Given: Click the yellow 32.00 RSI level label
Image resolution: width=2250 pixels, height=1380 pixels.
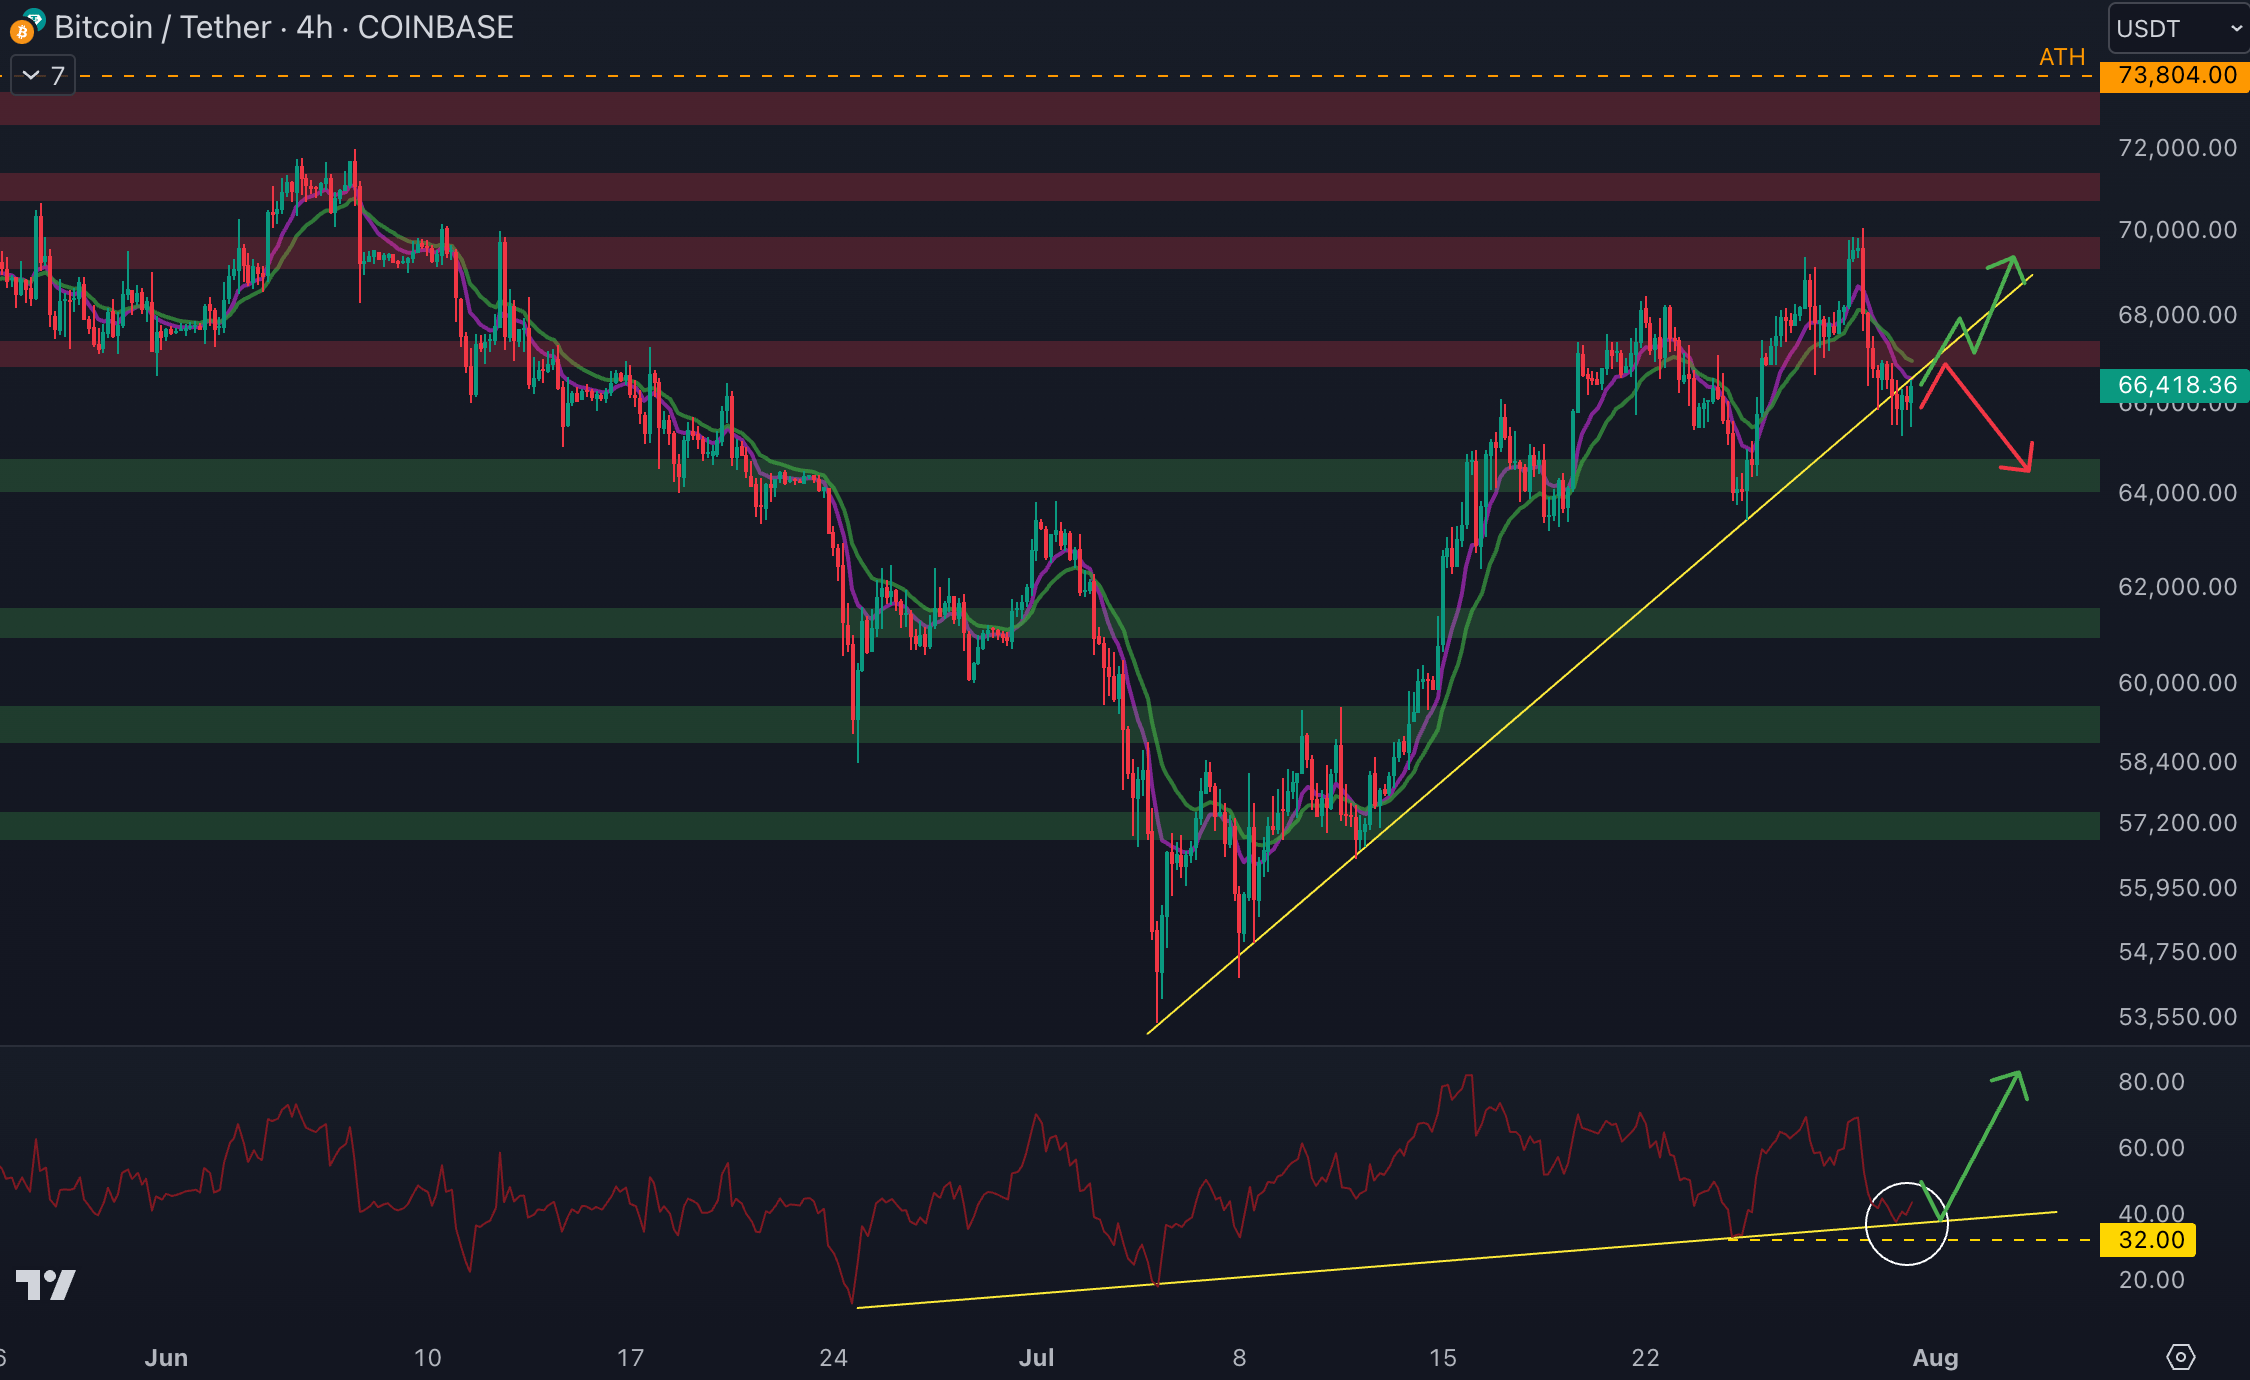Looking at the screenshot, I should pyautogui.click(x=2150, y=1240).
